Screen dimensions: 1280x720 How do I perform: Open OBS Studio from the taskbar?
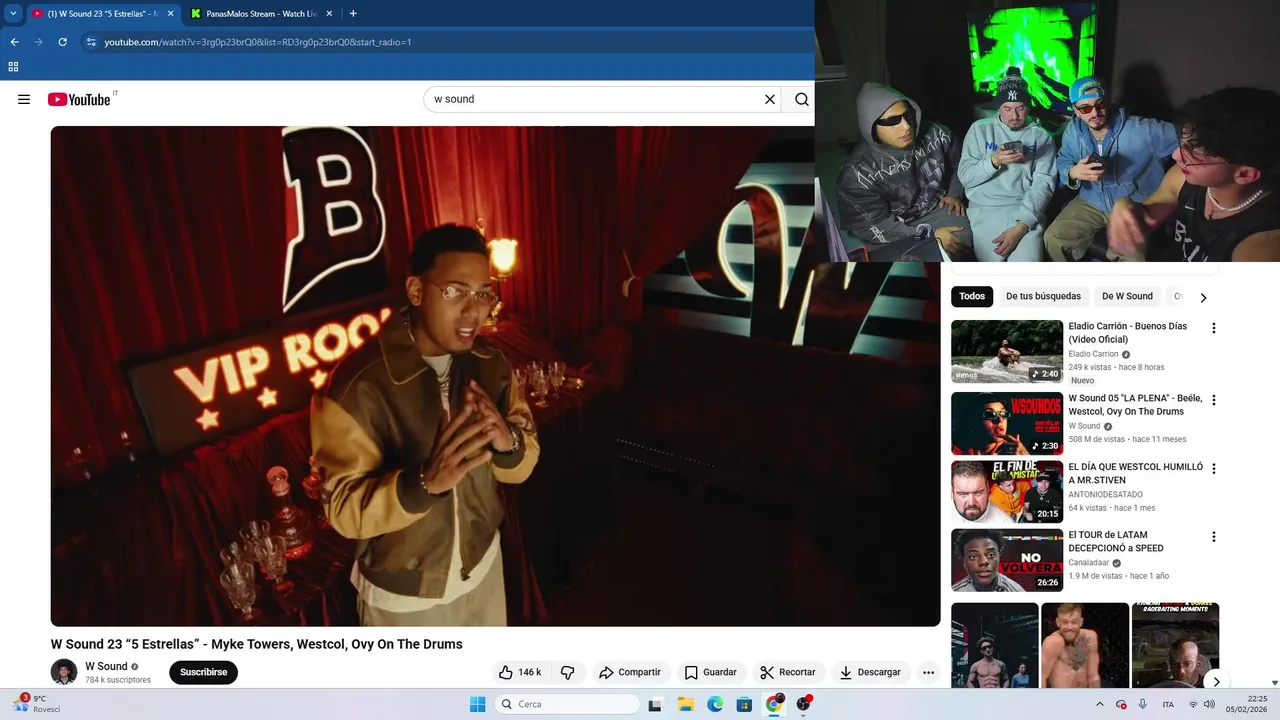click(x=803, y=704)
